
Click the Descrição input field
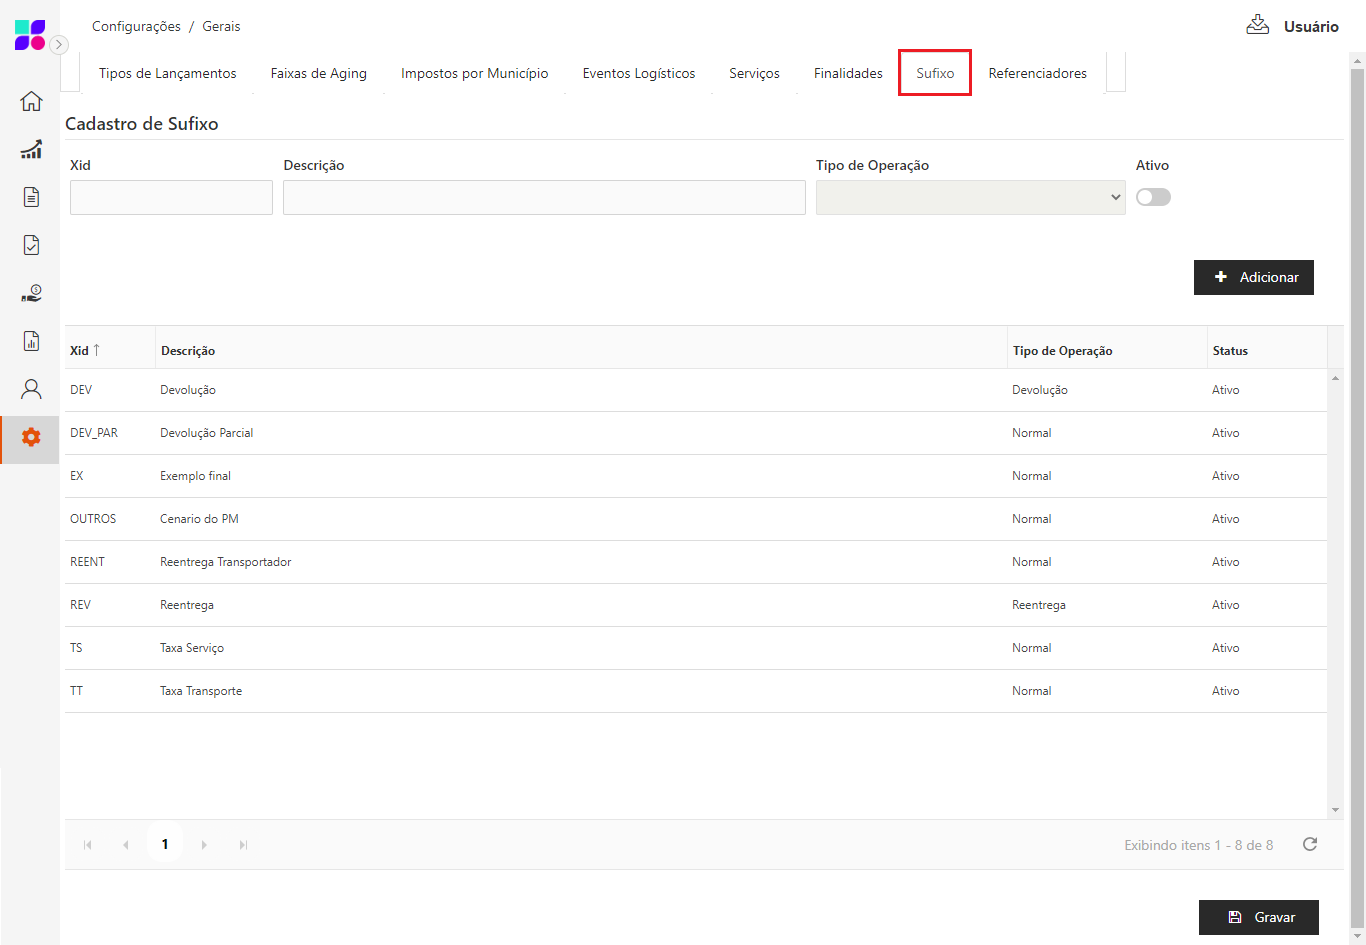544,197
